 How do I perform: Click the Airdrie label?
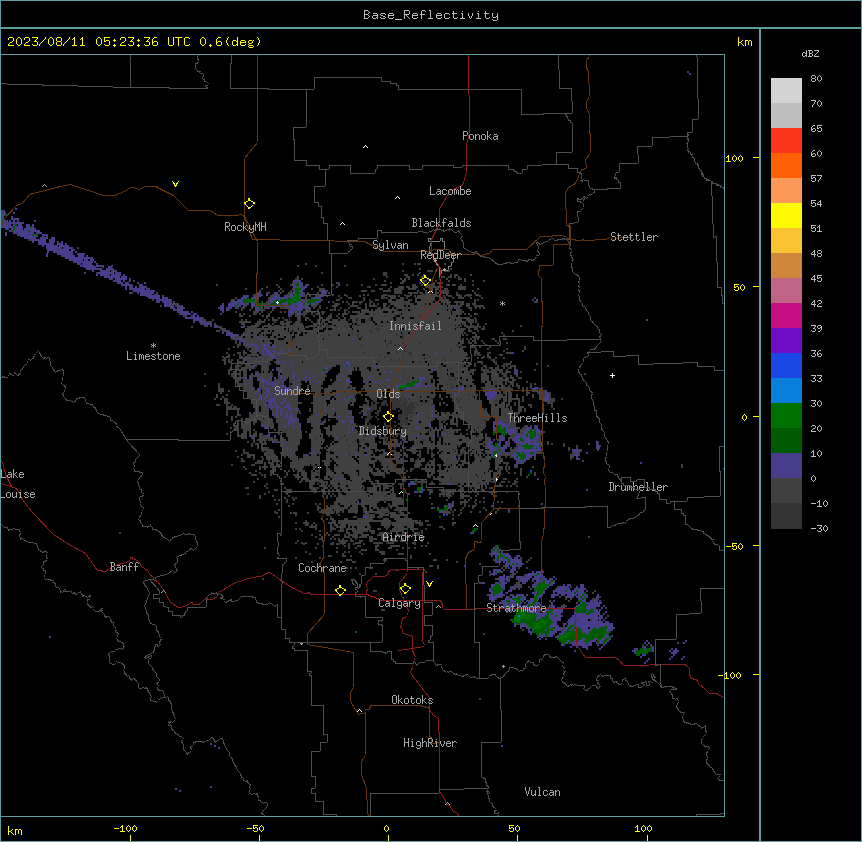pos(404,537)
